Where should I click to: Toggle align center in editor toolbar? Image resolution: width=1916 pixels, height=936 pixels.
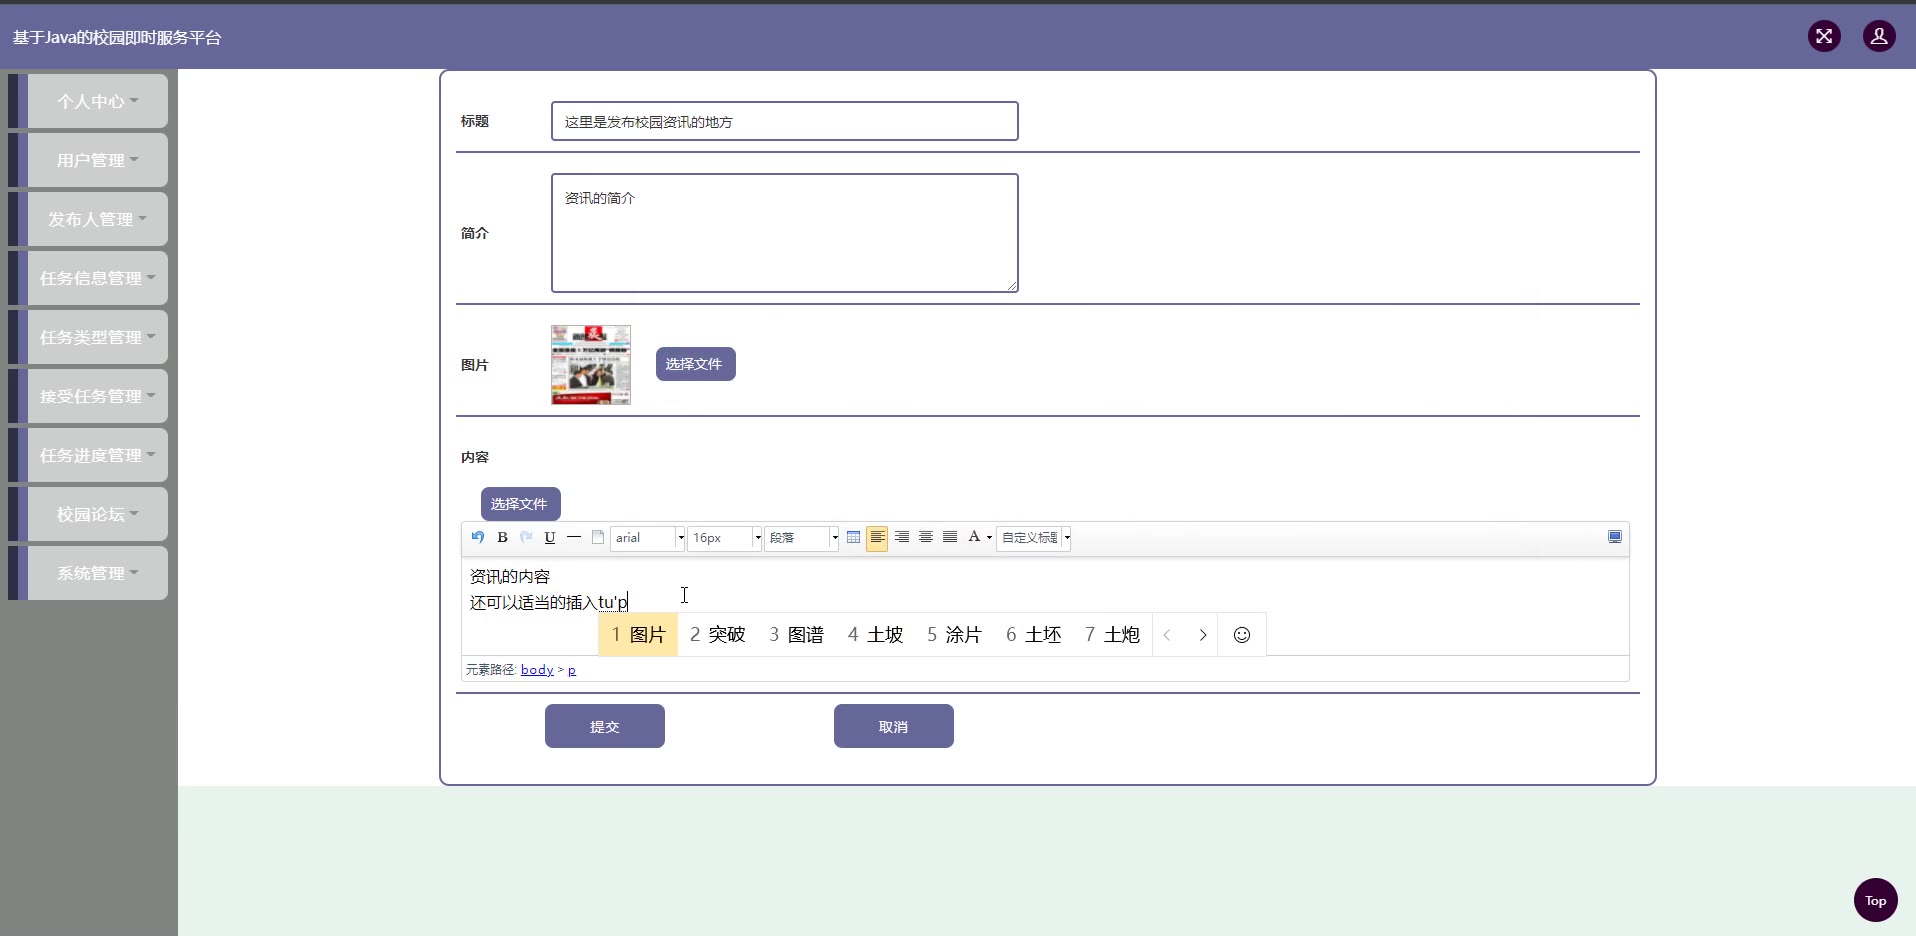(x=926, y=537)
